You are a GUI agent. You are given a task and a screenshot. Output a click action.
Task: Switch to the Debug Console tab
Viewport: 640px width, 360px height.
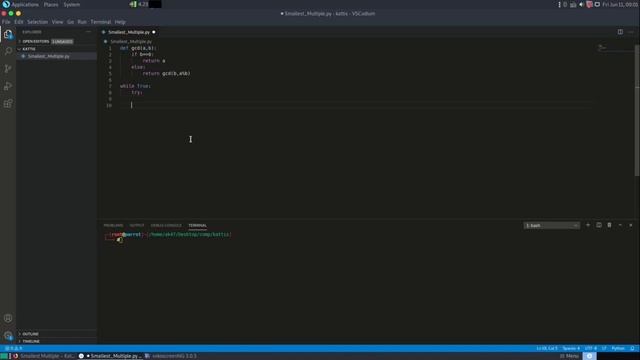166,225
